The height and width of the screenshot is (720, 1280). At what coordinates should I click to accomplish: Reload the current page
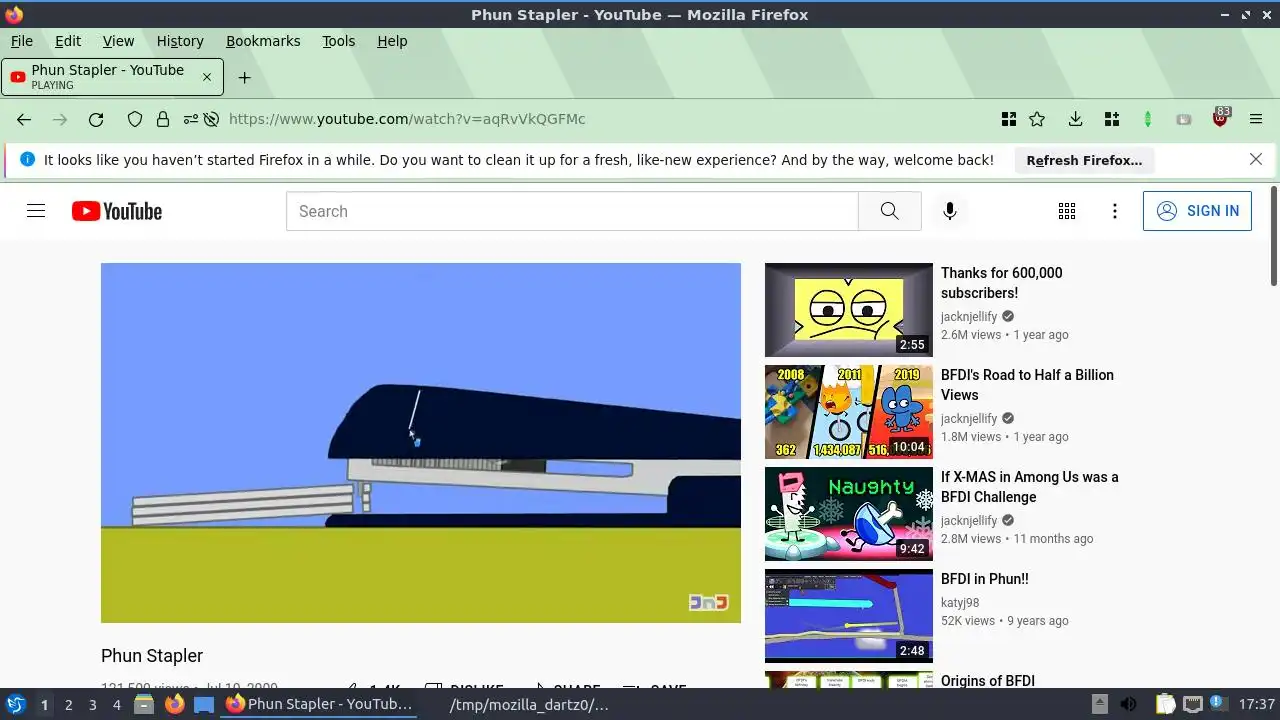click(96, 119)
